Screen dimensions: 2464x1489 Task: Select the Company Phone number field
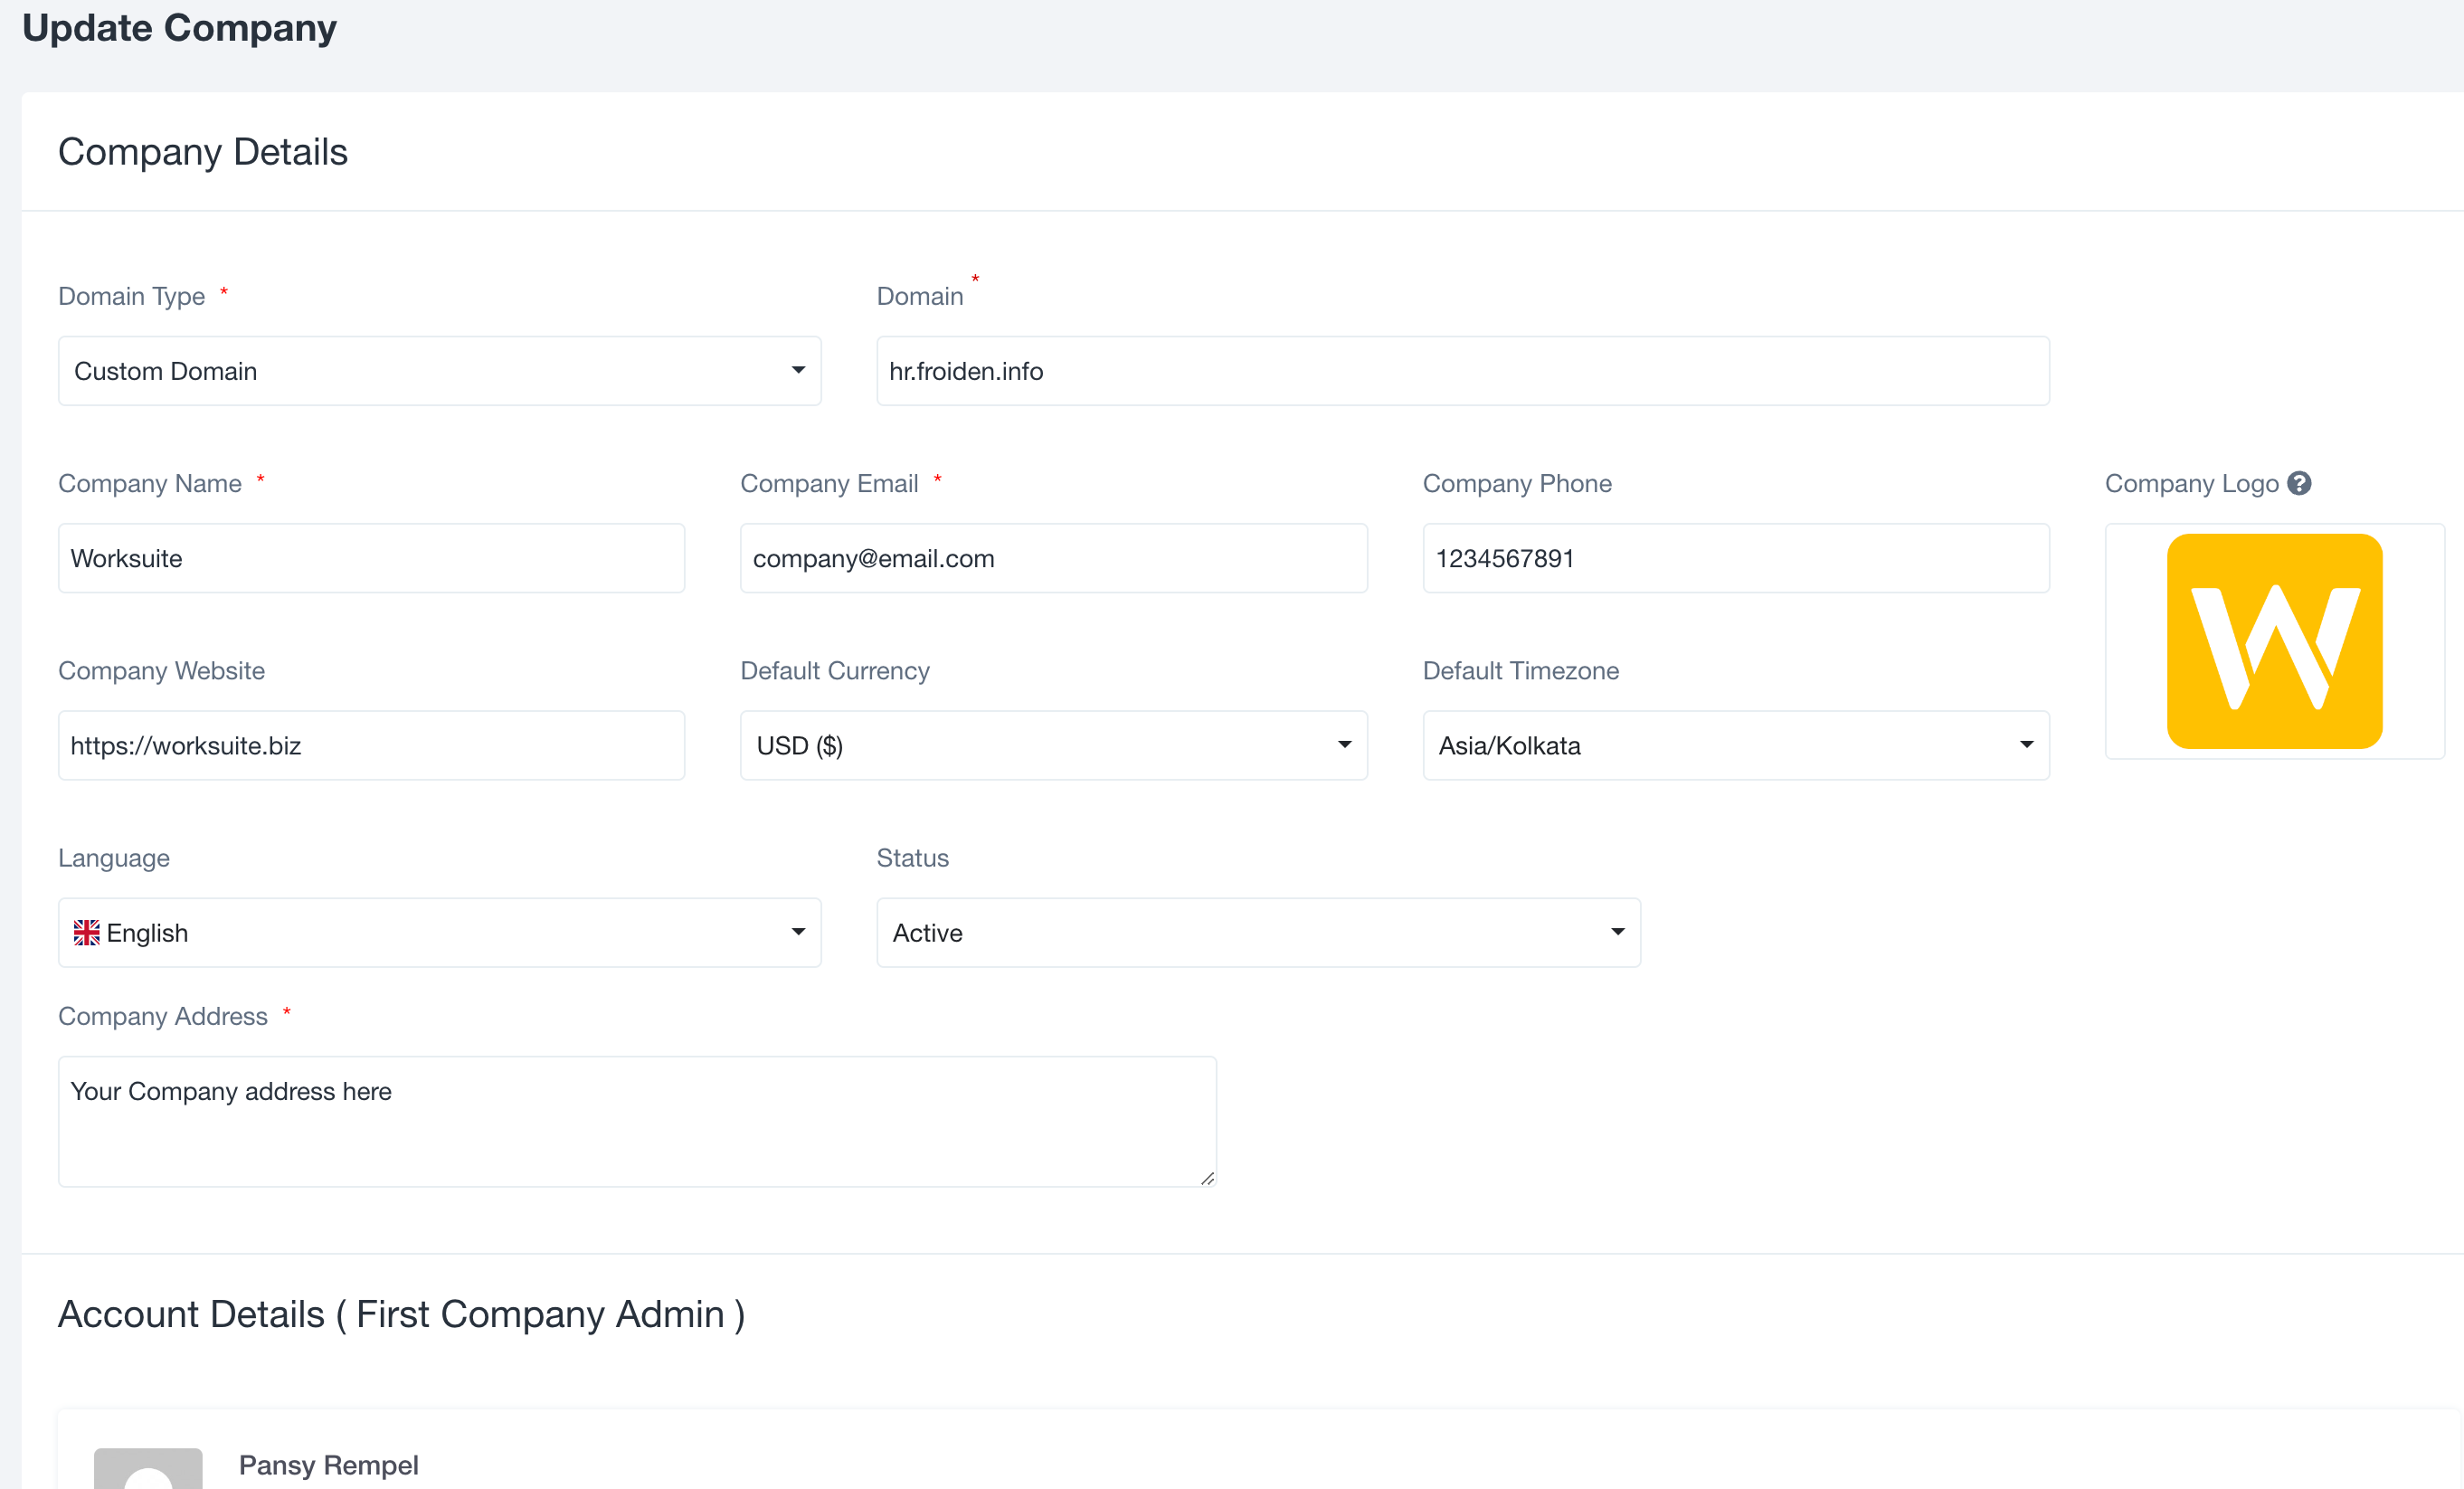pos(1735,559)
